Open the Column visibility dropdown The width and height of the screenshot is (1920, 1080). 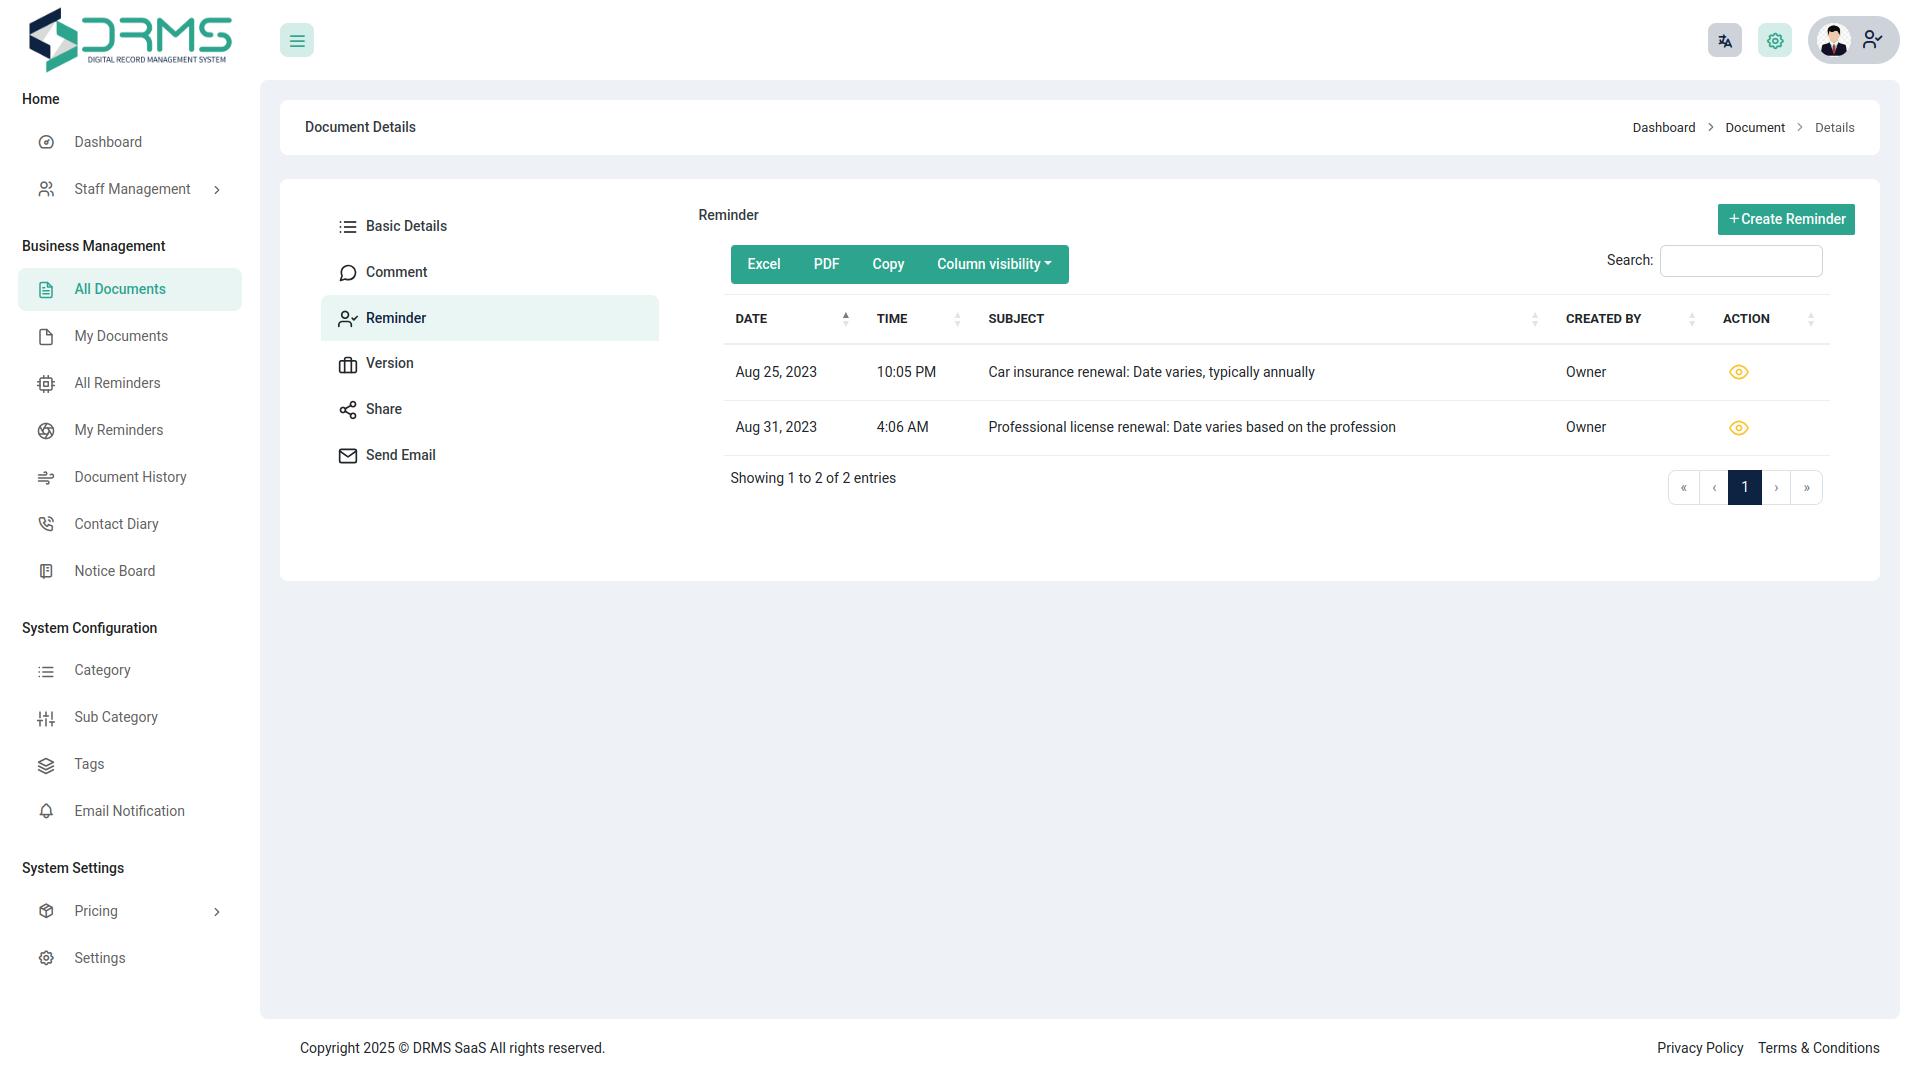tap(994, 264)
